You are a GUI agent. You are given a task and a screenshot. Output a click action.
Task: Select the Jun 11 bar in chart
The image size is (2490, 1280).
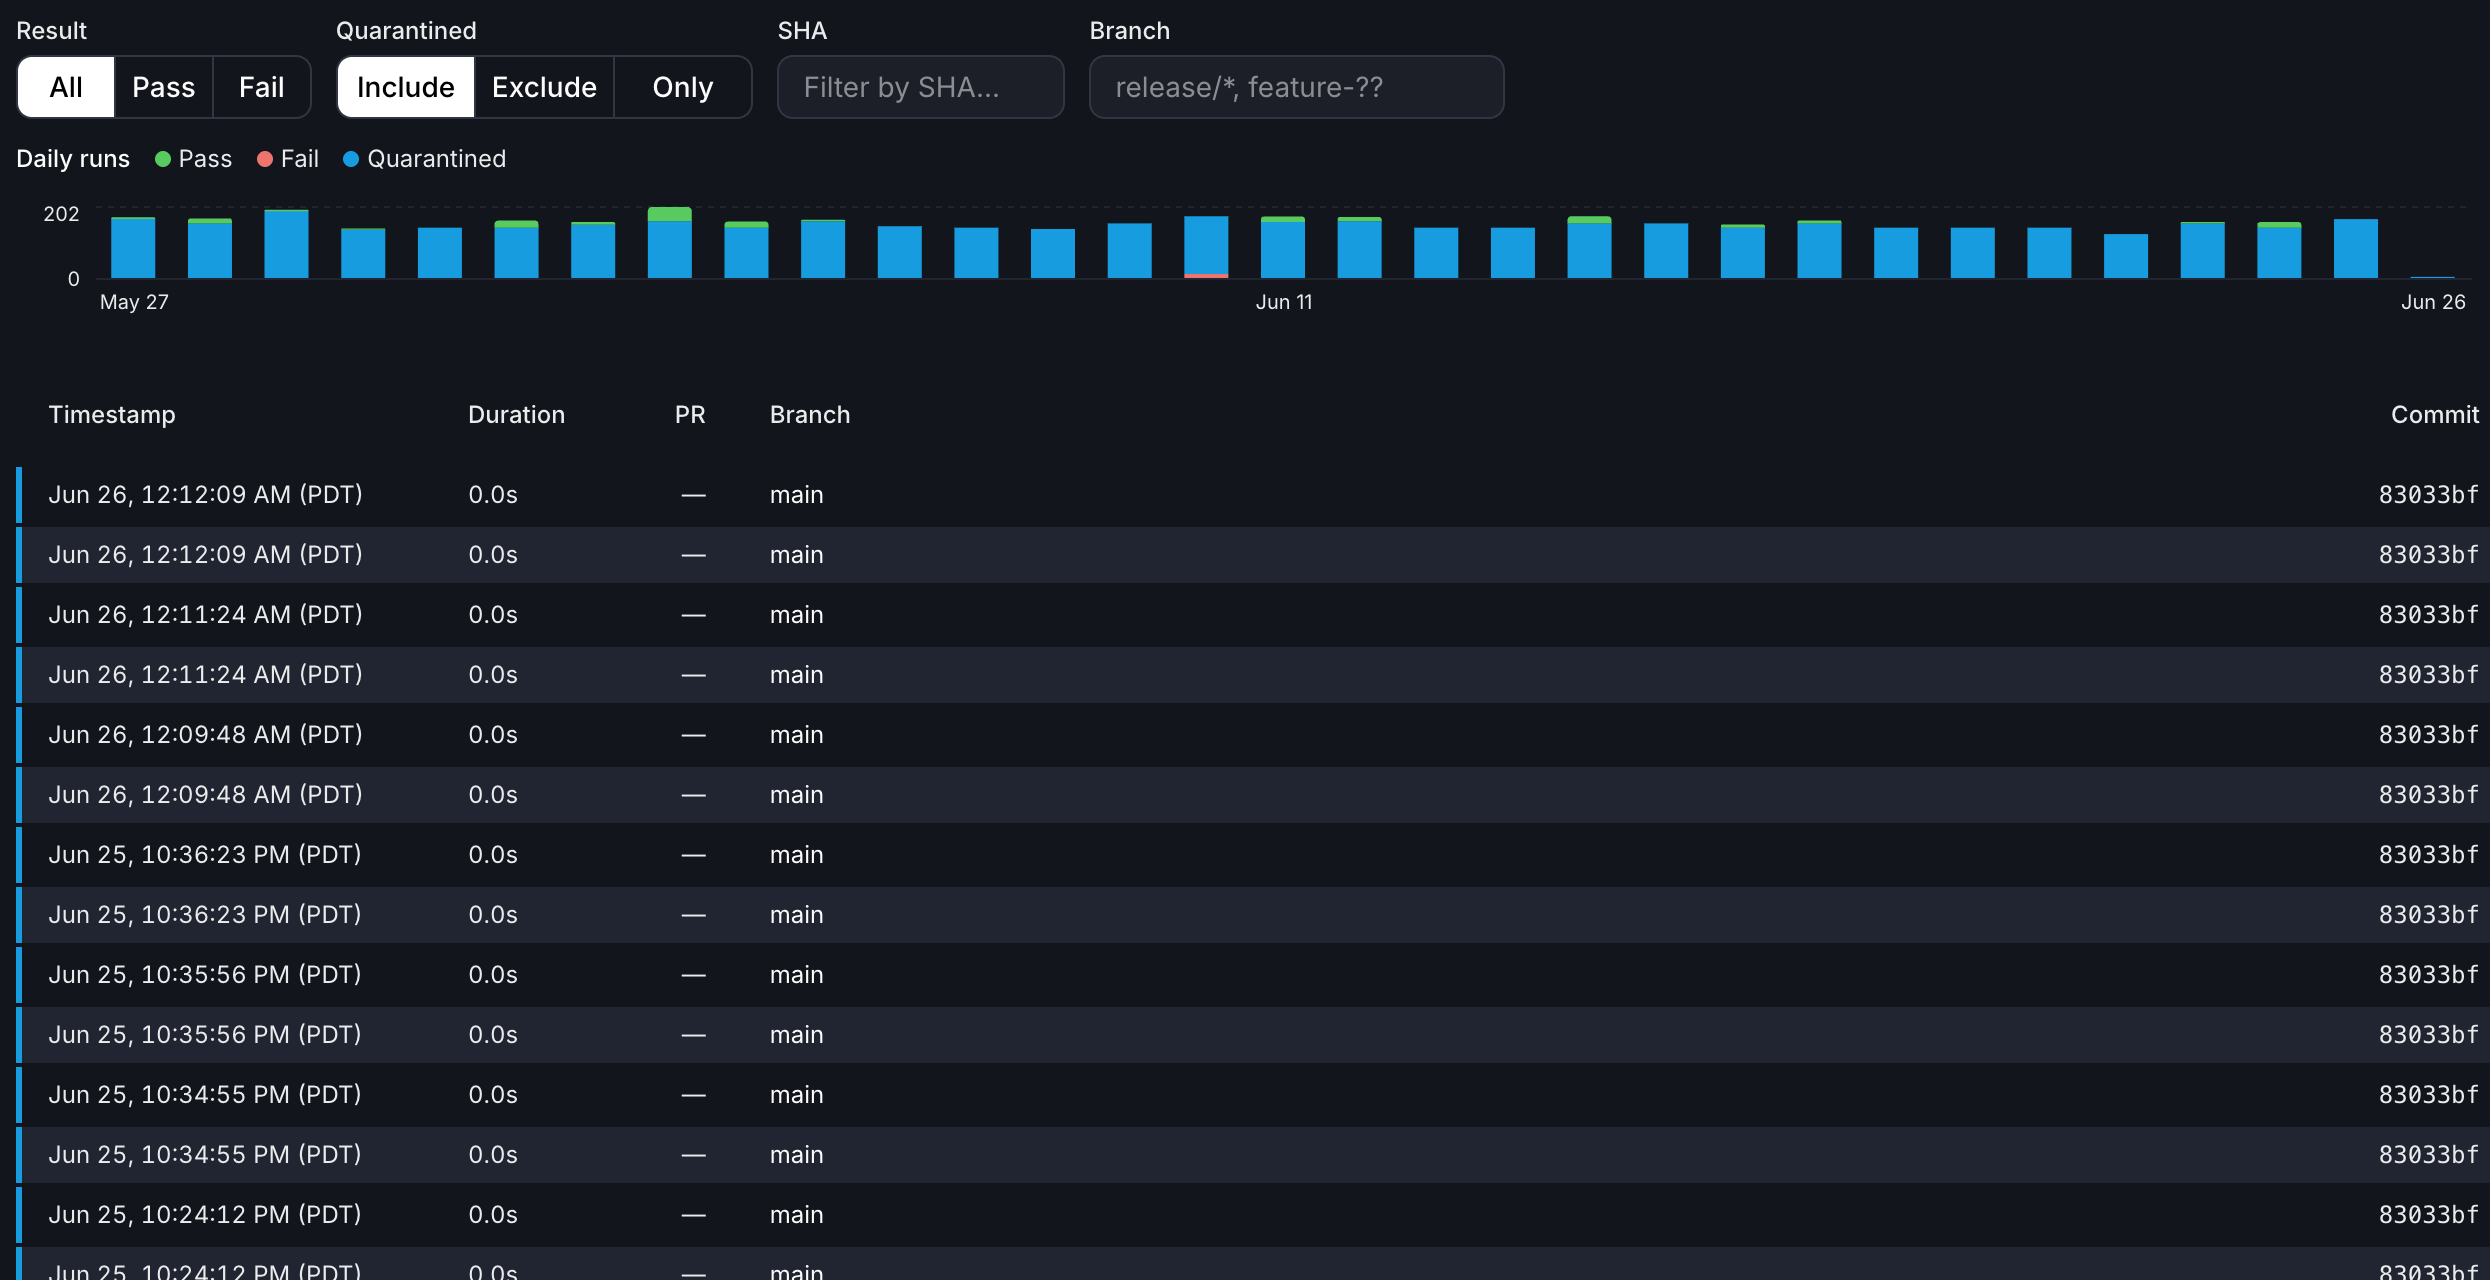(x=1283, y=247)
